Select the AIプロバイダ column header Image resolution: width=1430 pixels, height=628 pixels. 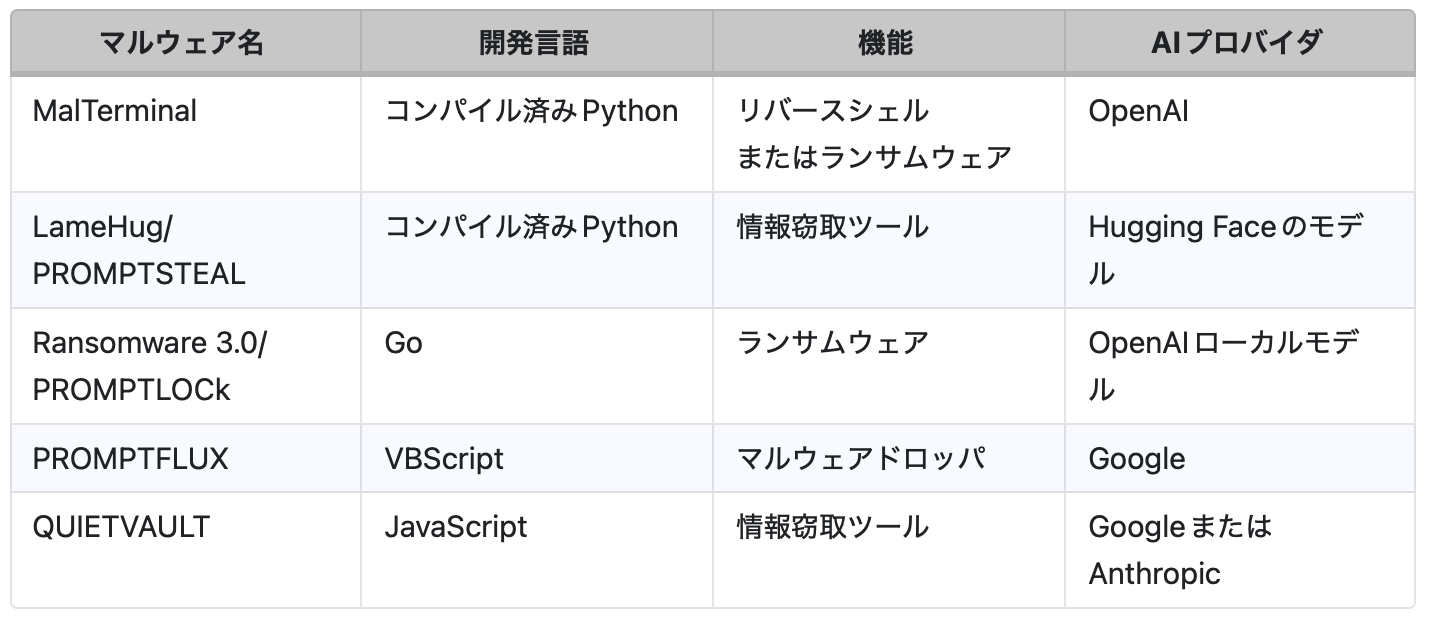1237,42
